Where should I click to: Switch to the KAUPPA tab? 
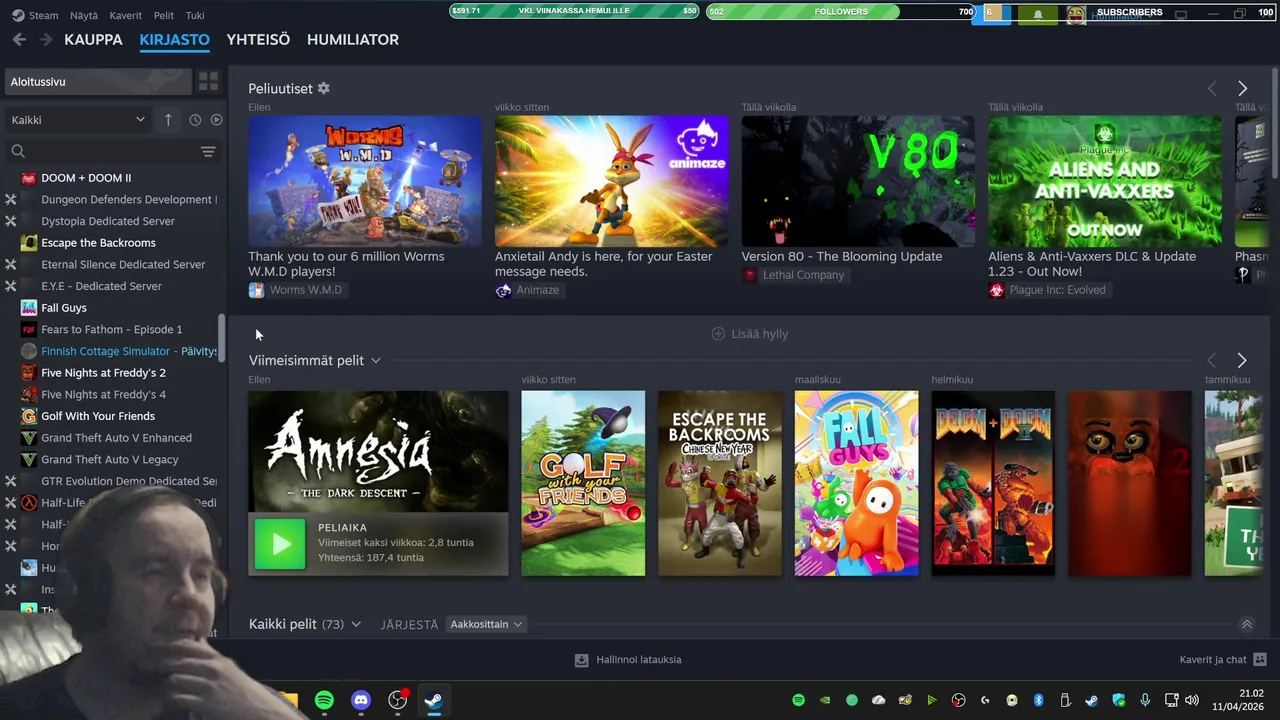coord(93,39)
